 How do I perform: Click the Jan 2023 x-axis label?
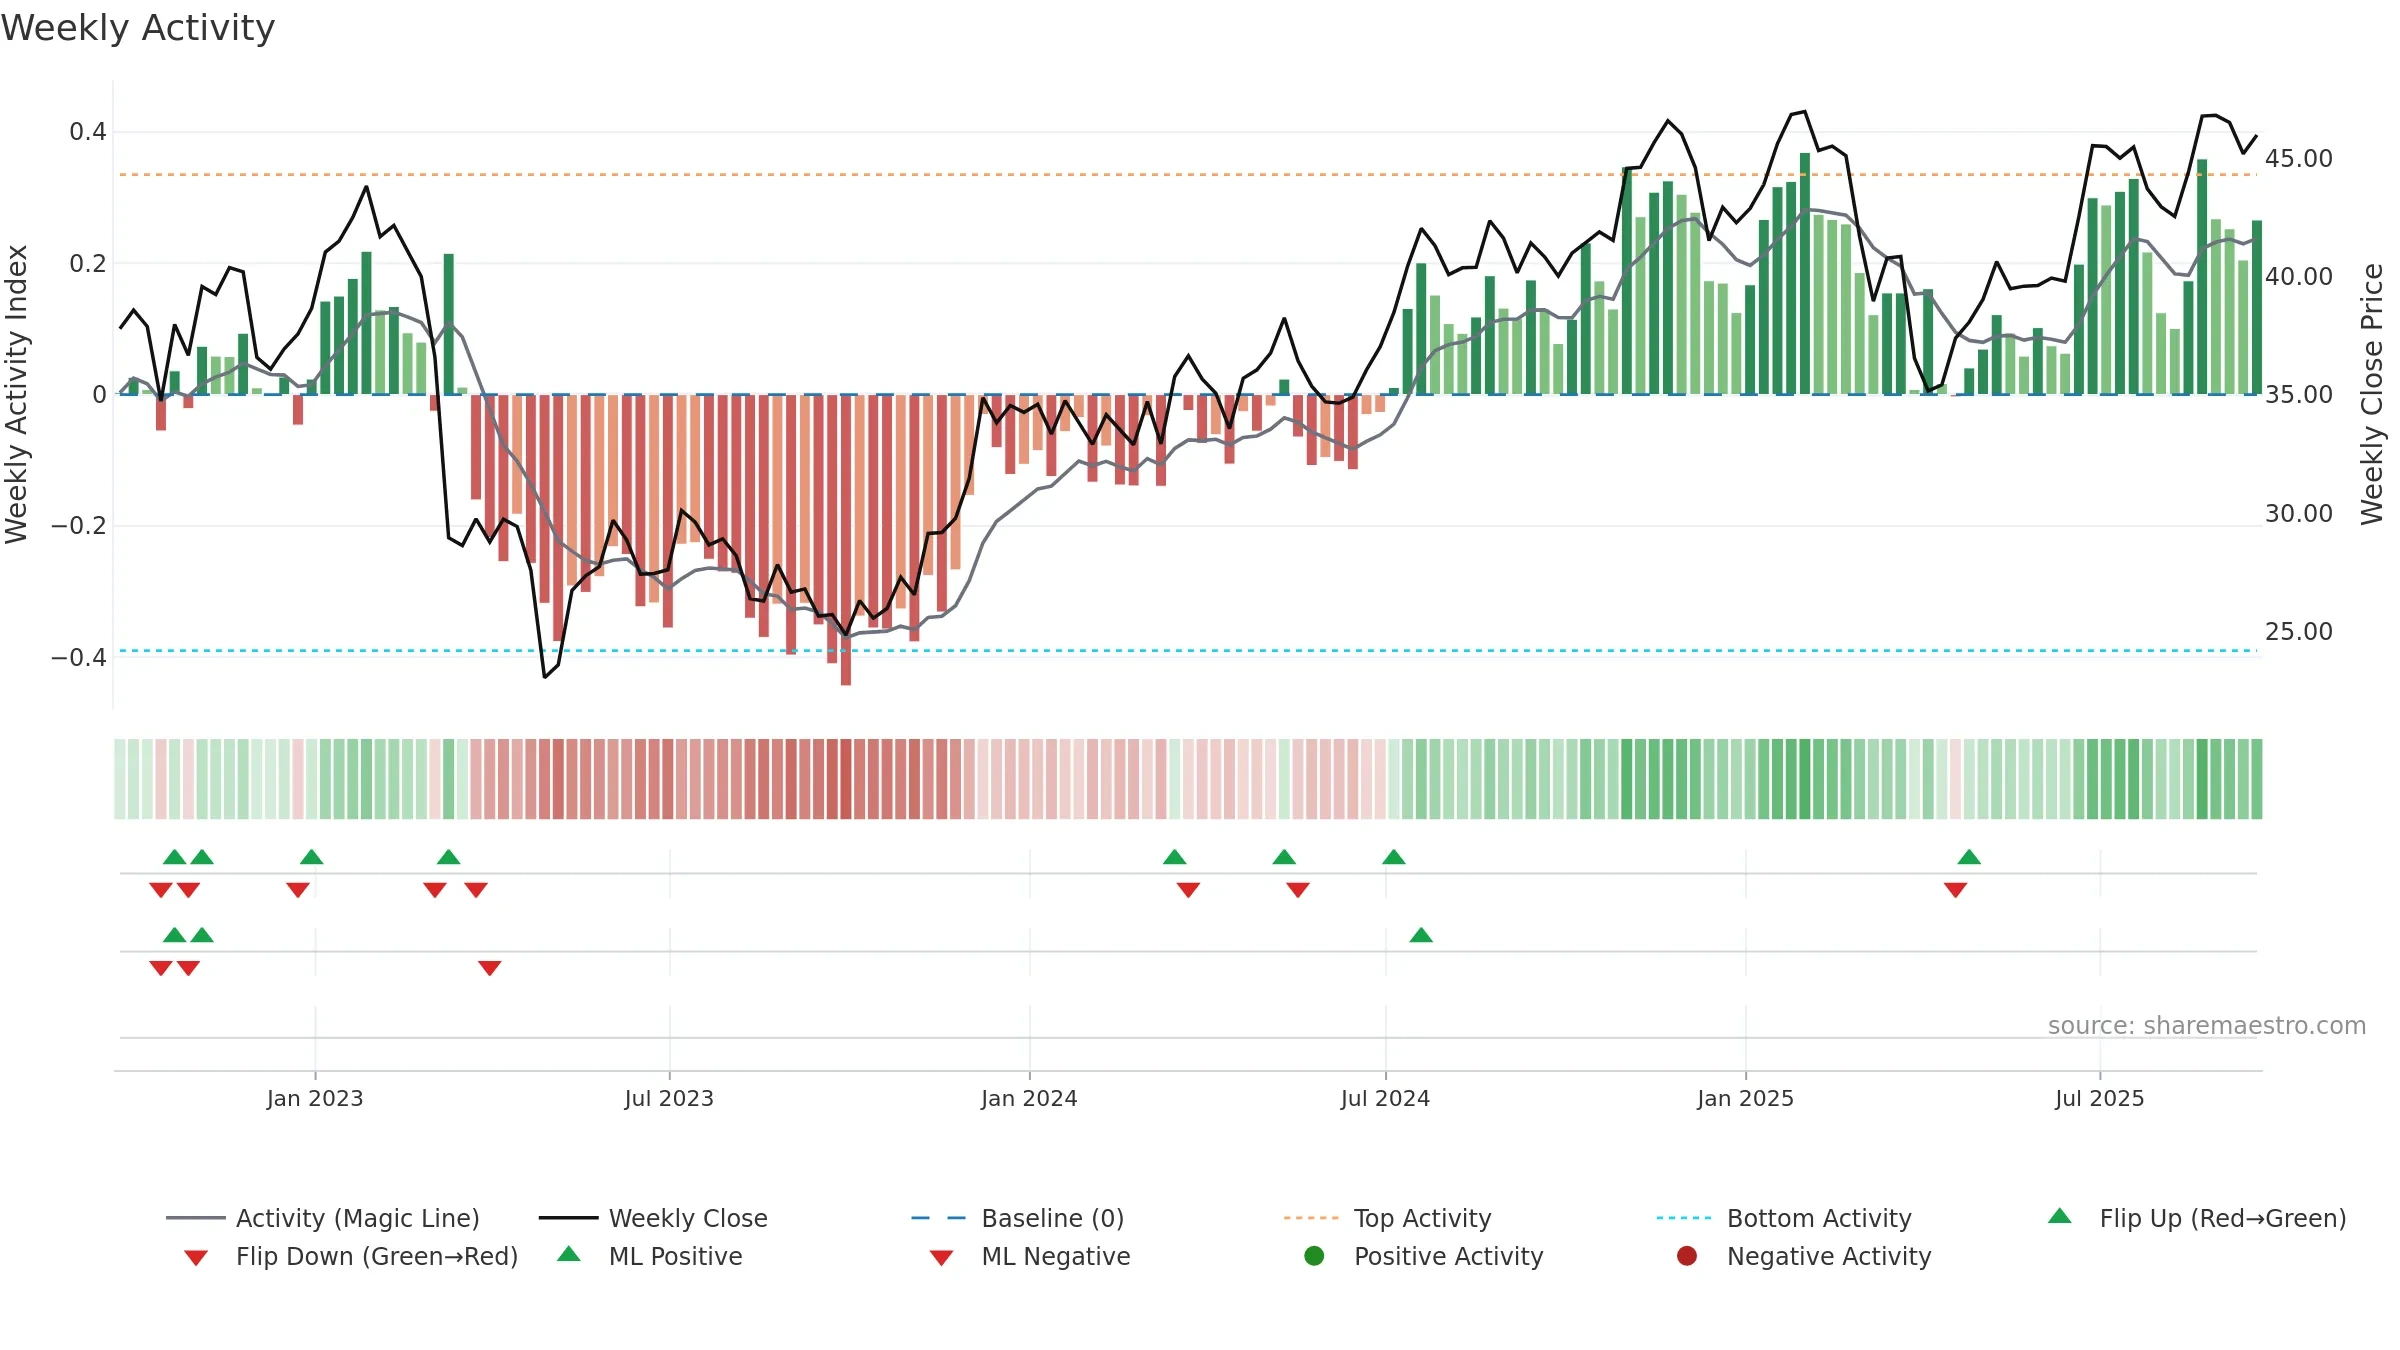point(315,1098)
